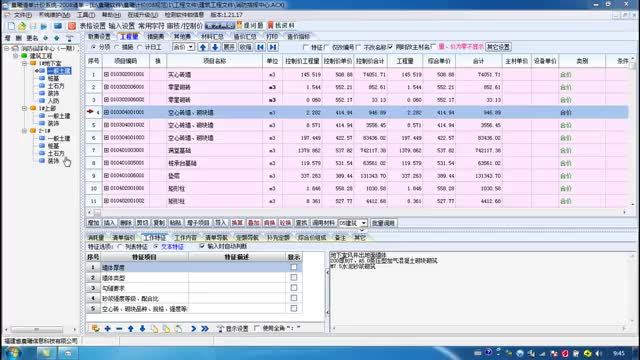Collapse the 1#上部 tree node
Screen dimensions: 640x360
coord(24,108)
